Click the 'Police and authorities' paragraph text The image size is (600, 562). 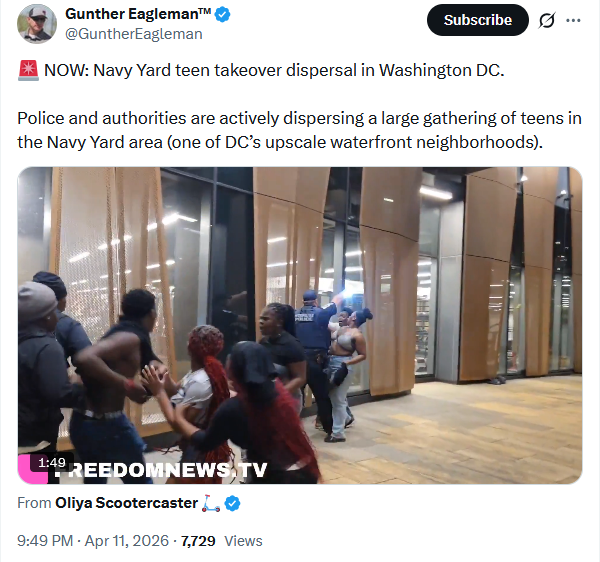[299, 130]
